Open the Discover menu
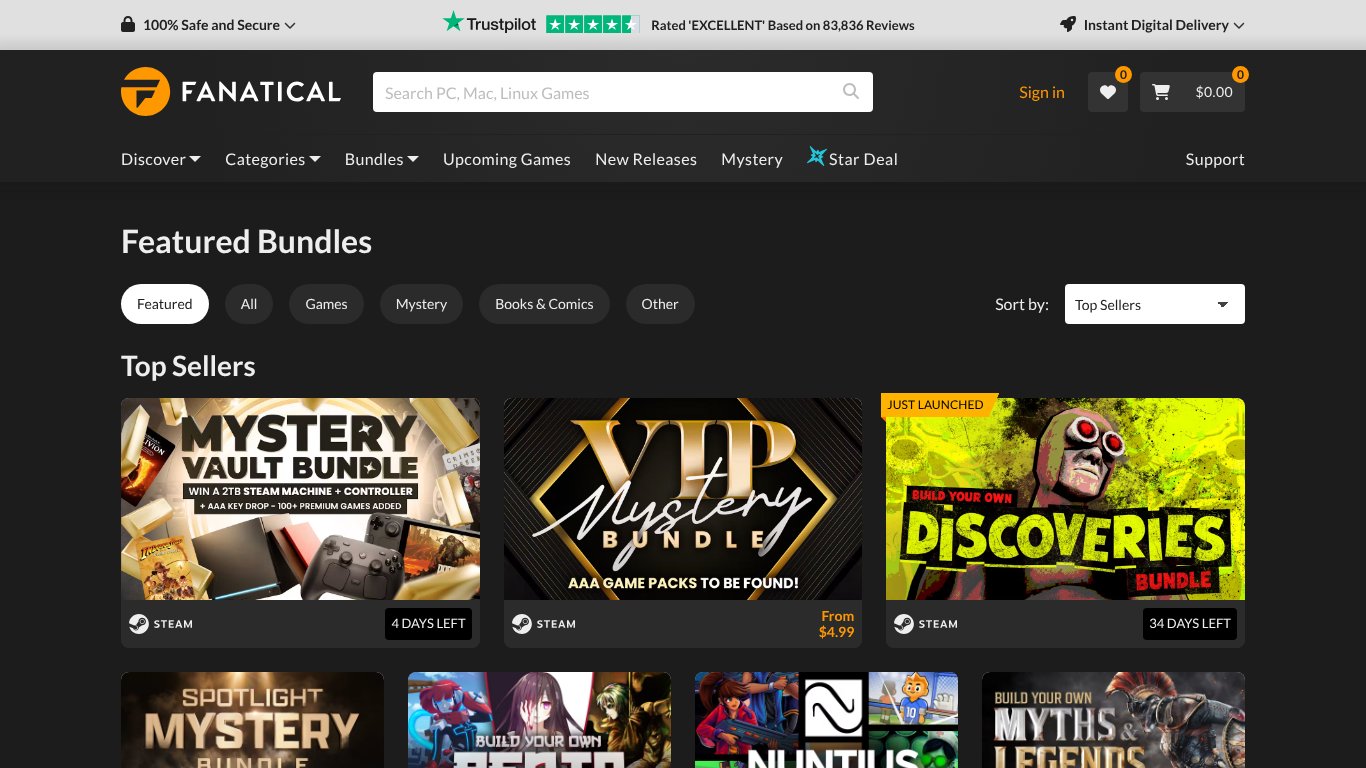The width and height of the screenshot is (1366, 768). (161, 159)
